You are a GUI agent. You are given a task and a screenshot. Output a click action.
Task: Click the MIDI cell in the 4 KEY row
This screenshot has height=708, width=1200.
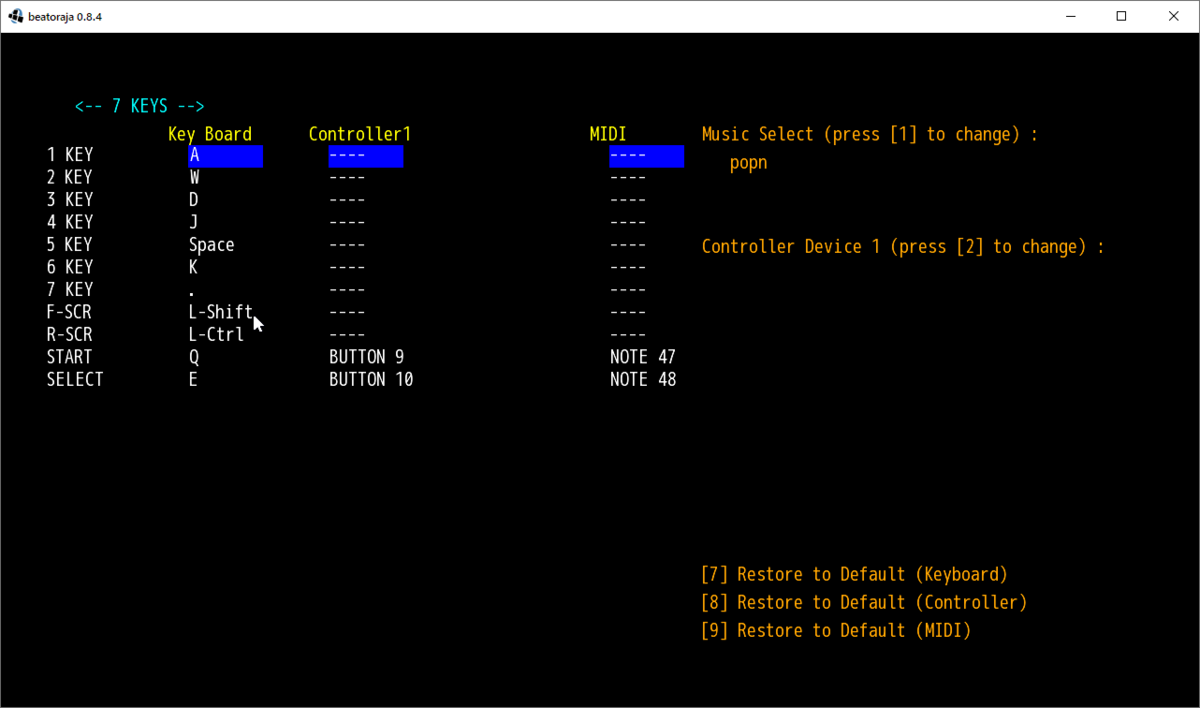628,222
